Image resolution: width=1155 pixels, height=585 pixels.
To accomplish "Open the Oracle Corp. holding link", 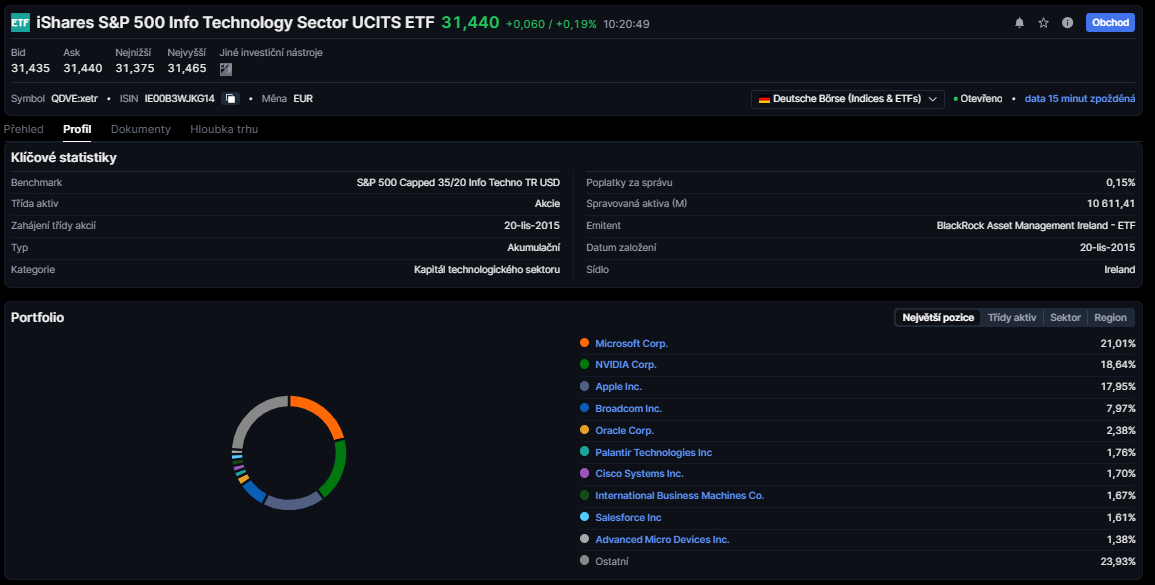I will [x=625, y=430].
